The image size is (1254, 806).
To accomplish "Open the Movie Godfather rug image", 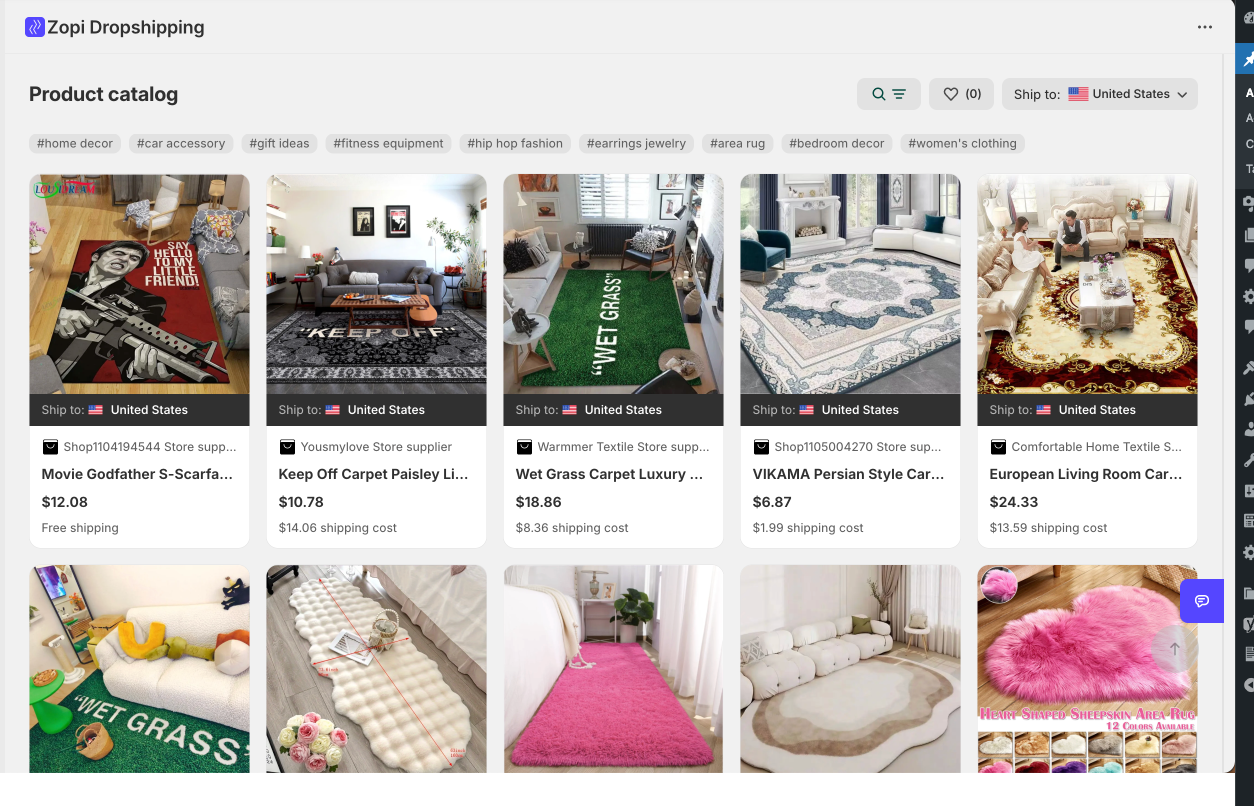I will point(139,284).
